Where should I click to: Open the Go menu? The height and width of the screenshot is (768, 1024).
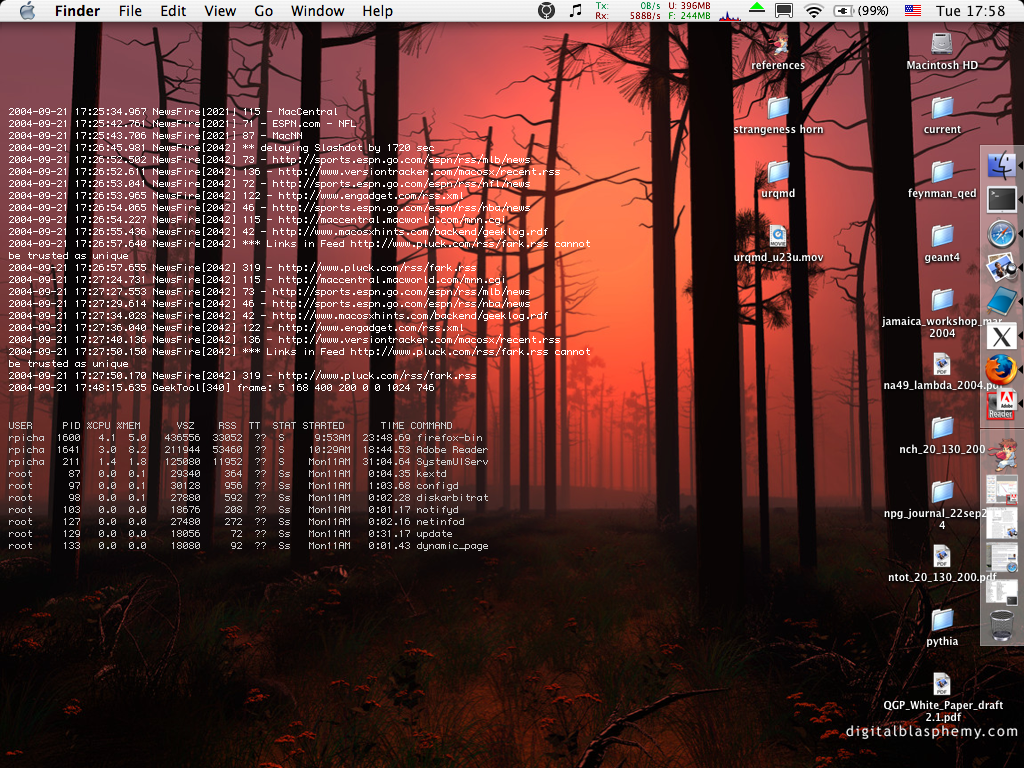[x=263, y=11]
